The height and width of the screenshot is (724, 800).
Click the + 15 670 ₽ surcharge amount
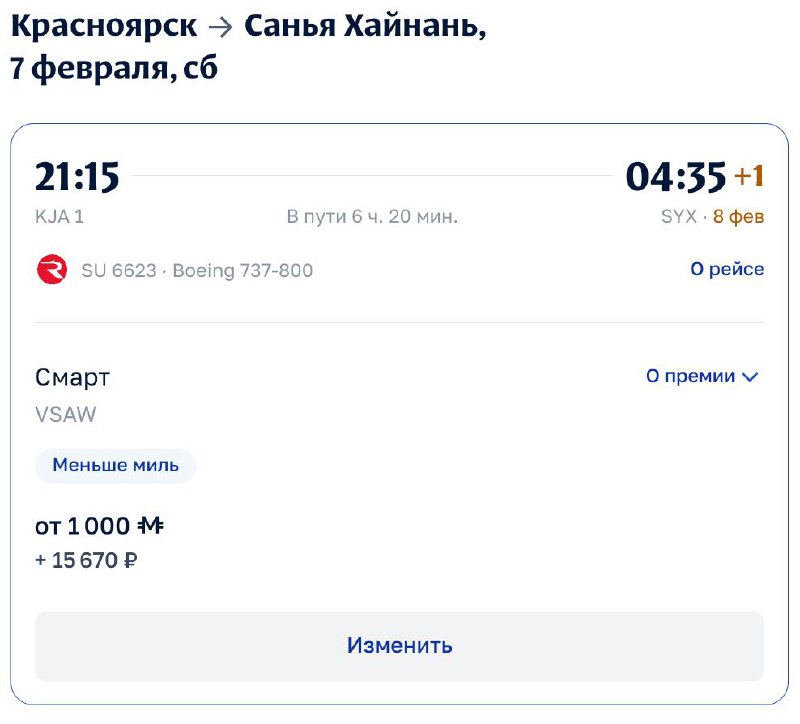tap(87, 561)
